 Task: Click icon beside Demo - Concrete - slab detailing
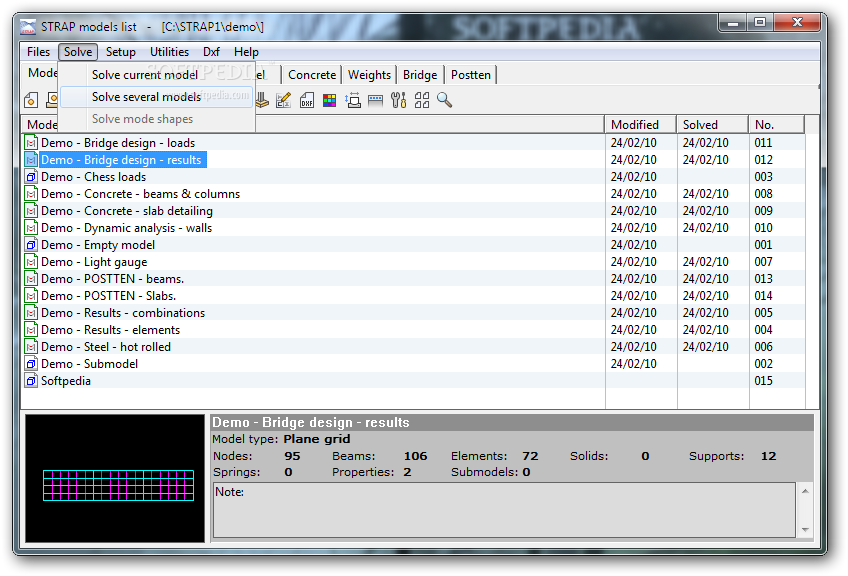click(31, 211)
